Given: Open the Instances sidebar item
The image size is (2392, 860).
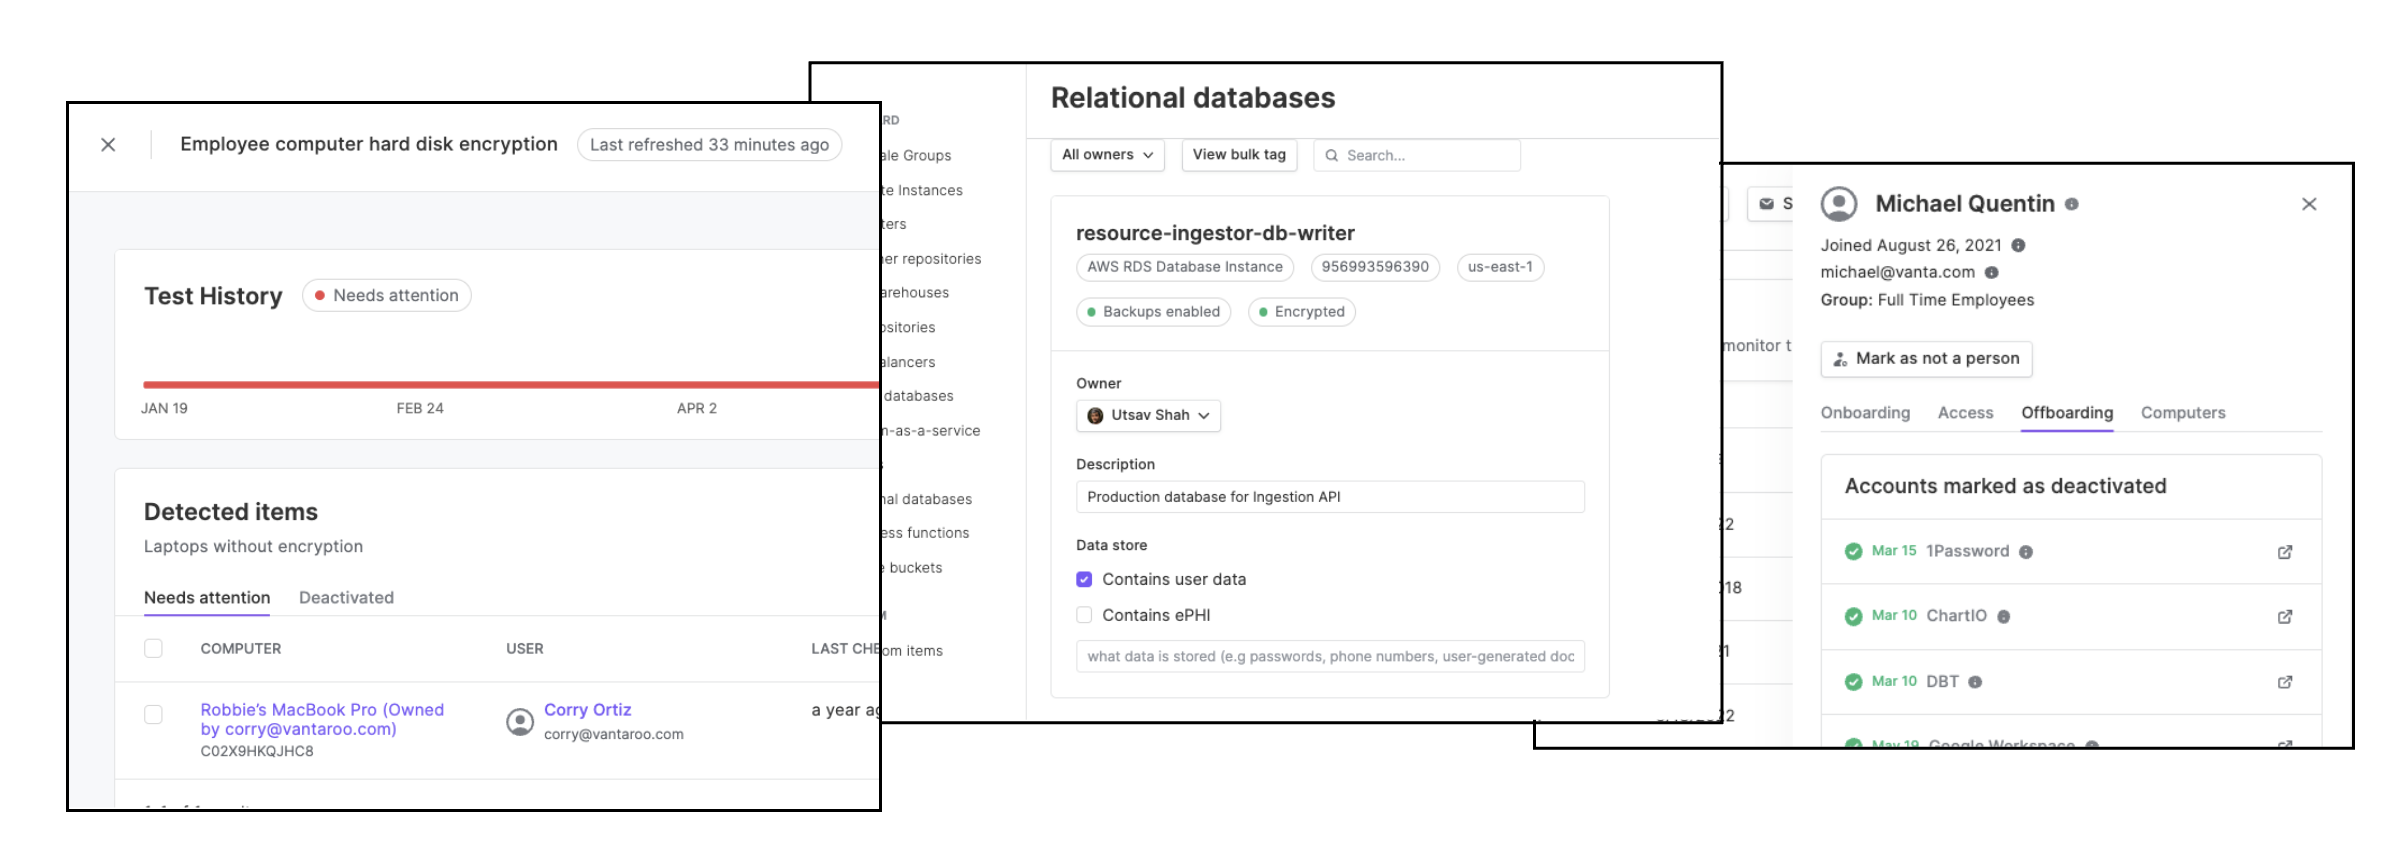Looking at the screenshot, I should pos(922,190).
